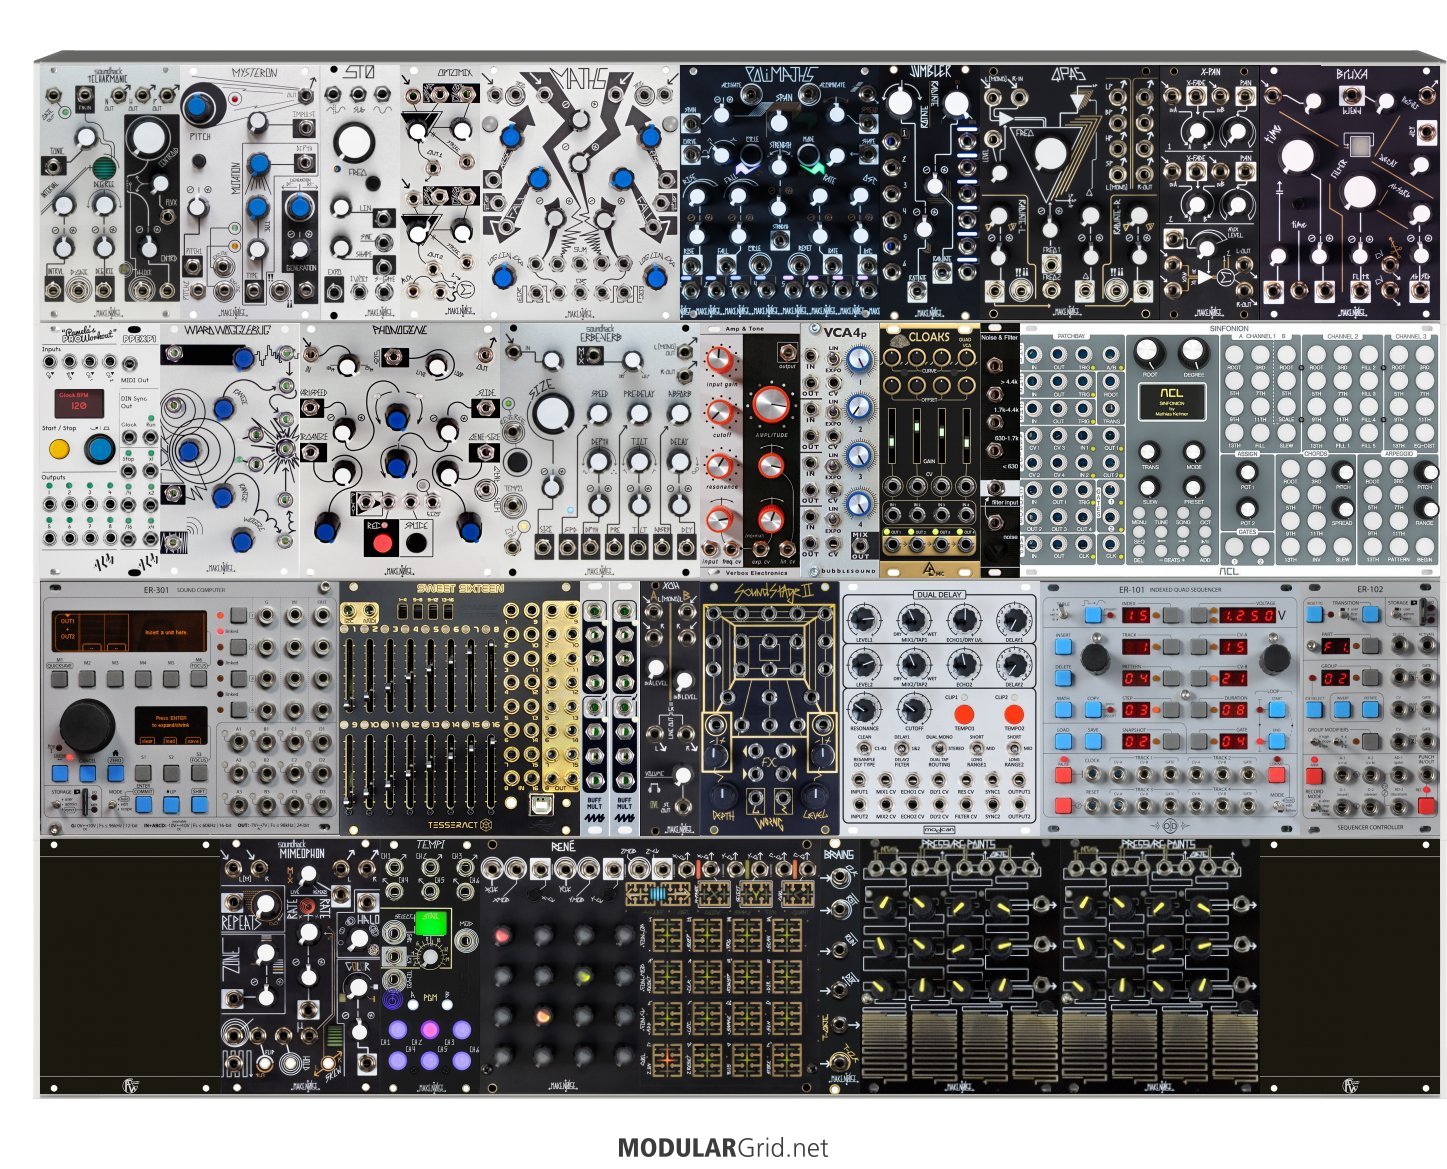1447x1169 pixels.
Task: Click the POLIMATHS module title
Action: 781,75
